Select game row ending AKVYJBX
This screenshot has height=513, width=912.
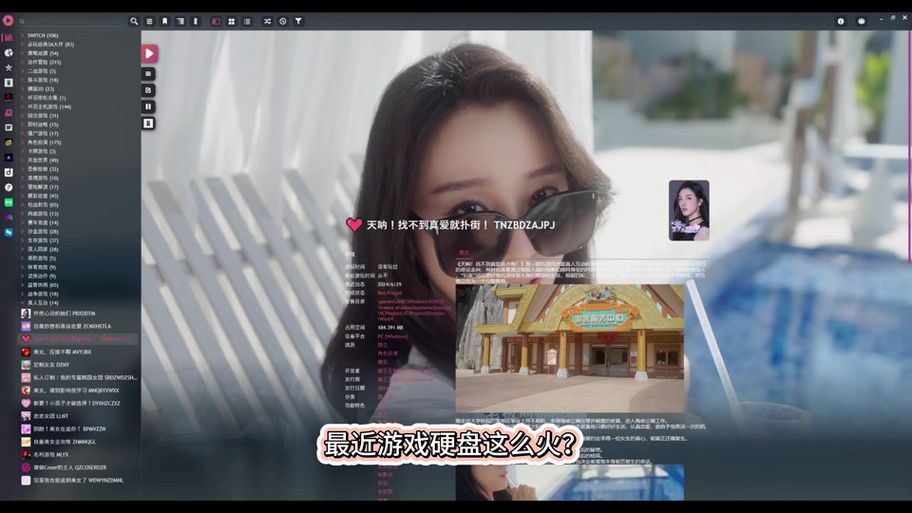pyautogui.click(x=79, y=352)
